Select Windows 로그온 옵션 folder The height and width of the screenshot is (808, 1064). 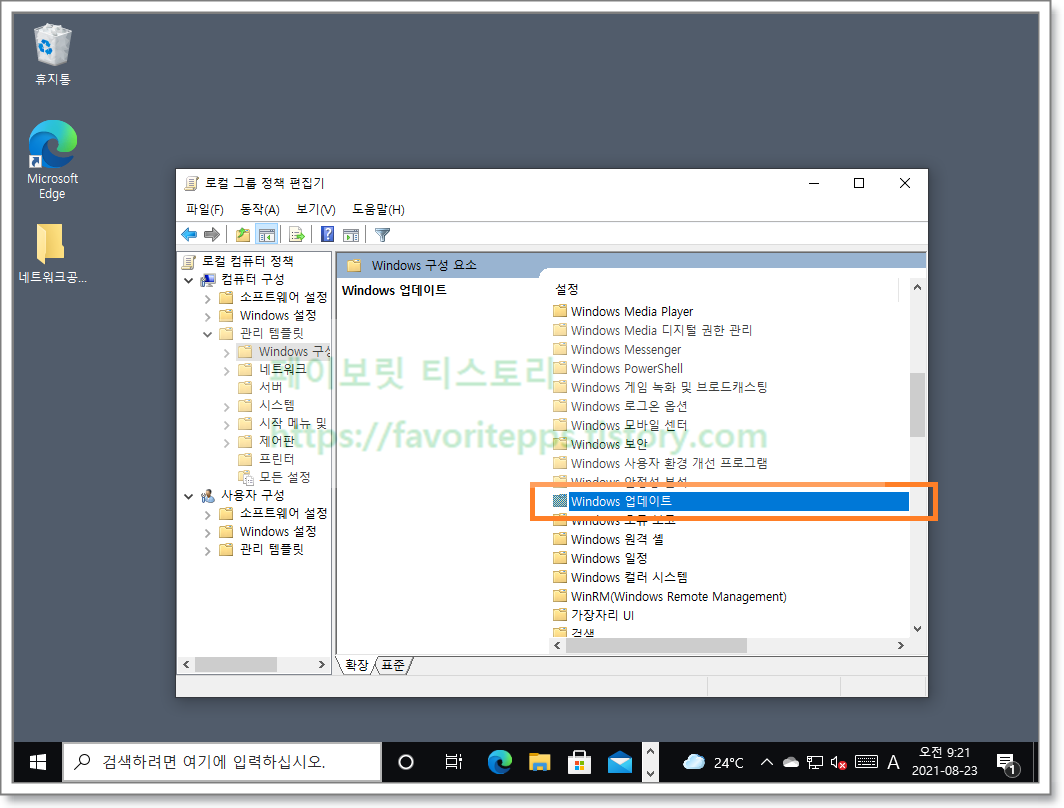pos(620,406)
